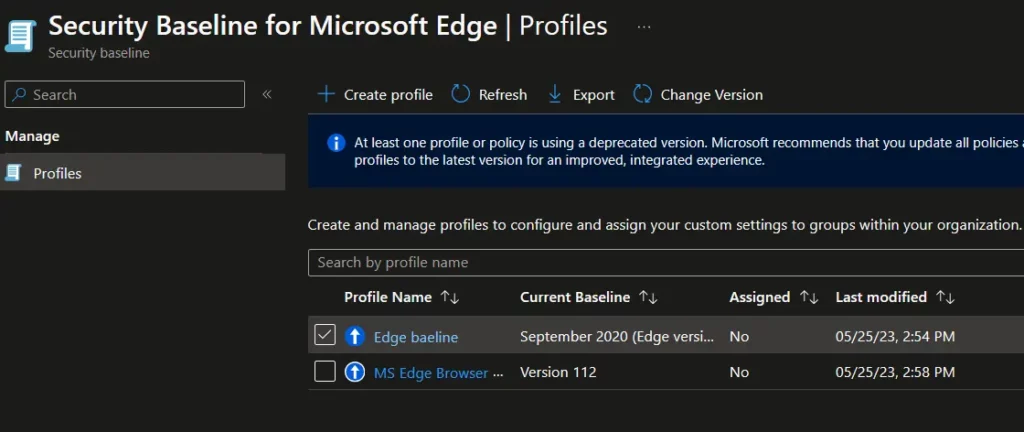Click the Current Baseline column header text
Image resolution: width=1024 pixels, height=432 pixels.
(x=575, y=298)
